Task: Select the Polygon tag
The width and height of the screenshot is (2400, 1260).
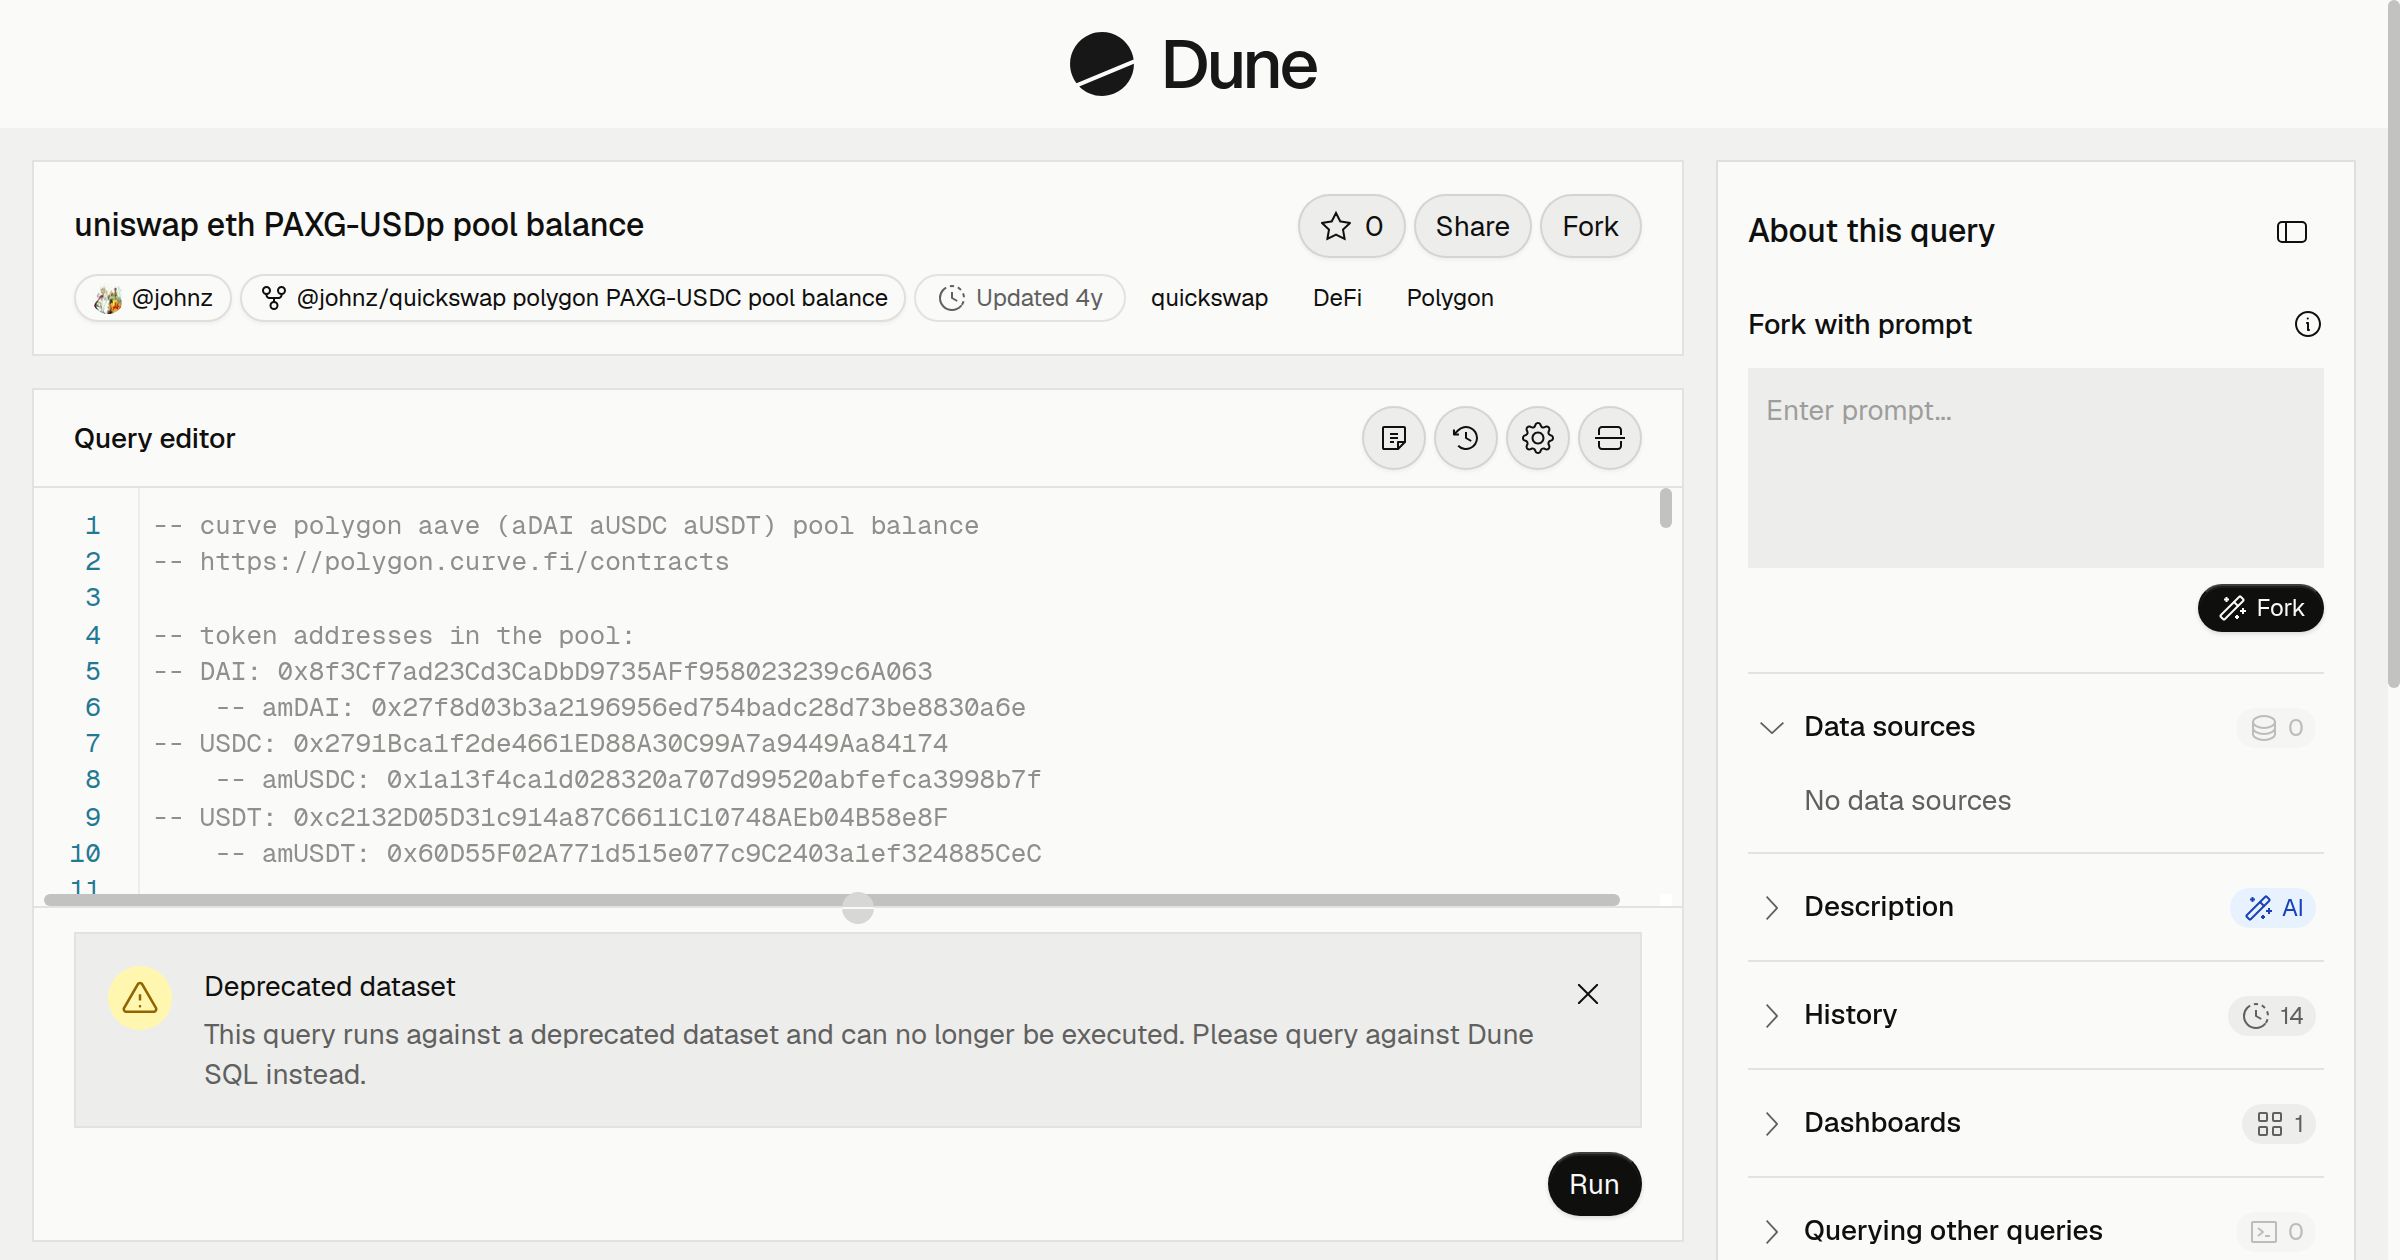Action: pyautogui.click(x=1450, y=298)
